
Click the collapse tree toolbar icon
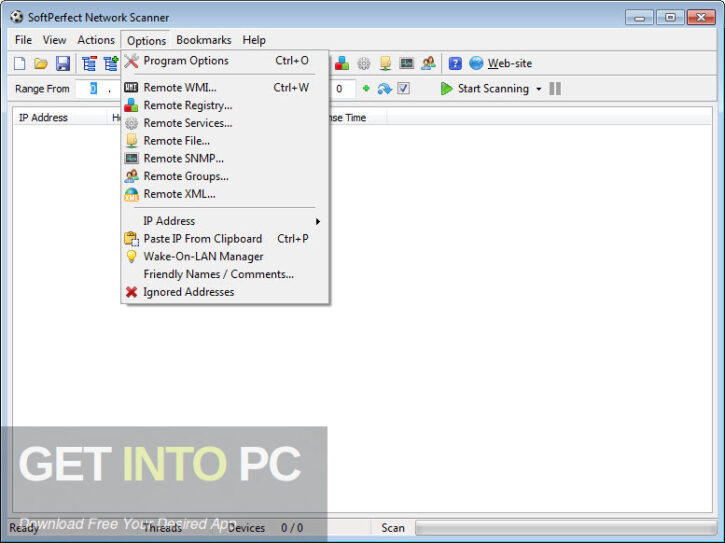click(x=89, y=63)
